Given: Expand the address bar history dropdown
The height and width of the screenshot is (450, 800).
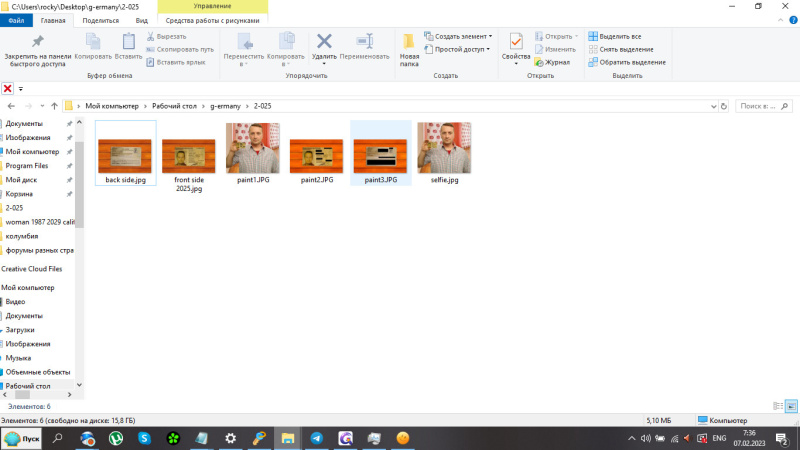Looking at the screenshot, I should 709,105.
